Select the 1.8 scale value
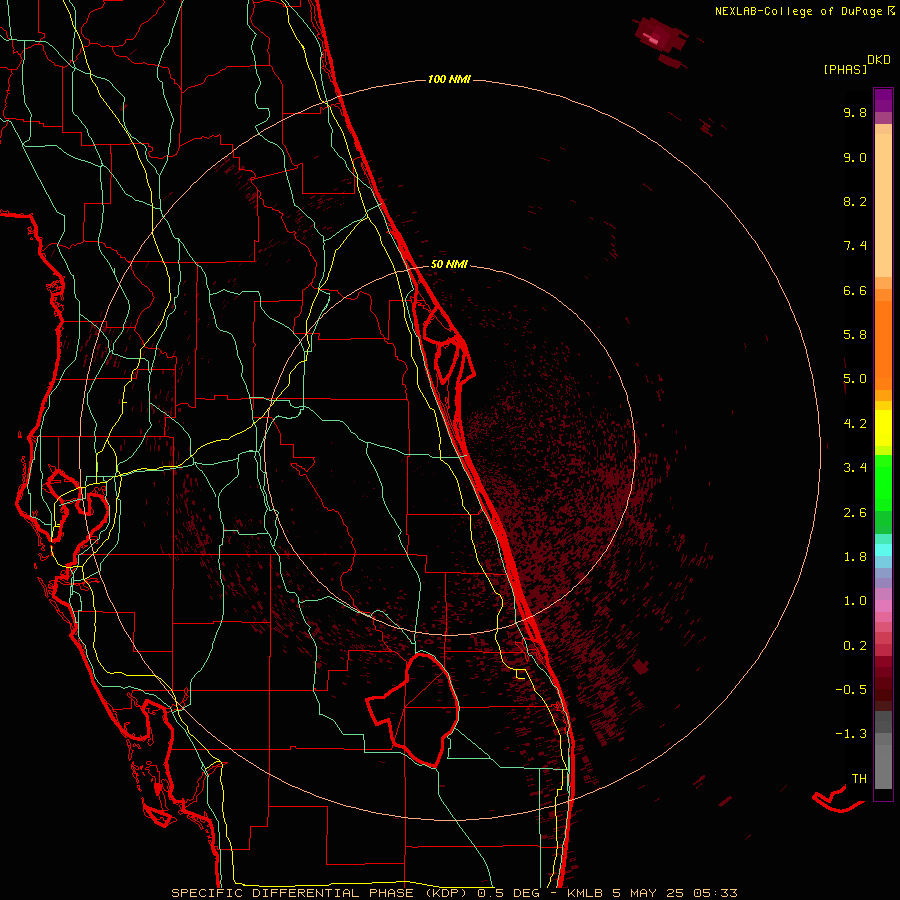 (x=855, y=557)
